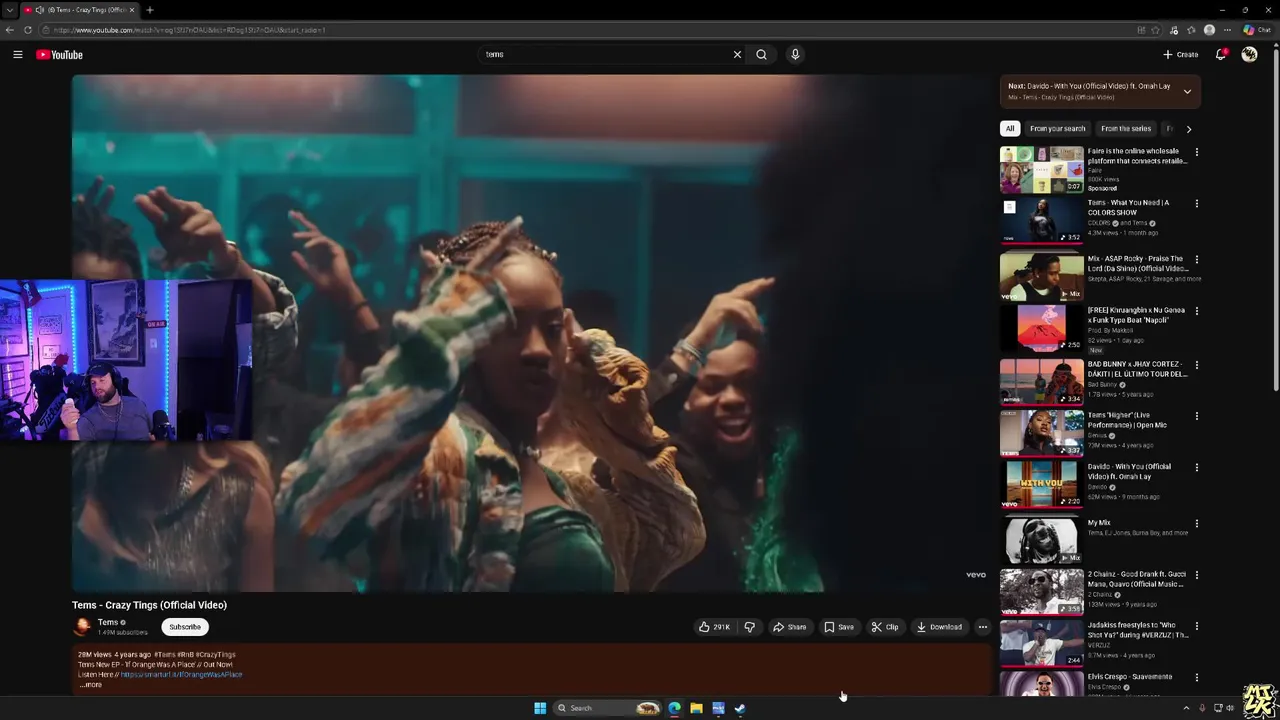The height and width of the screenshot is (720, 1280).
Task: Subscribe to the Tems channel
Action: click(x=185, y=627)
